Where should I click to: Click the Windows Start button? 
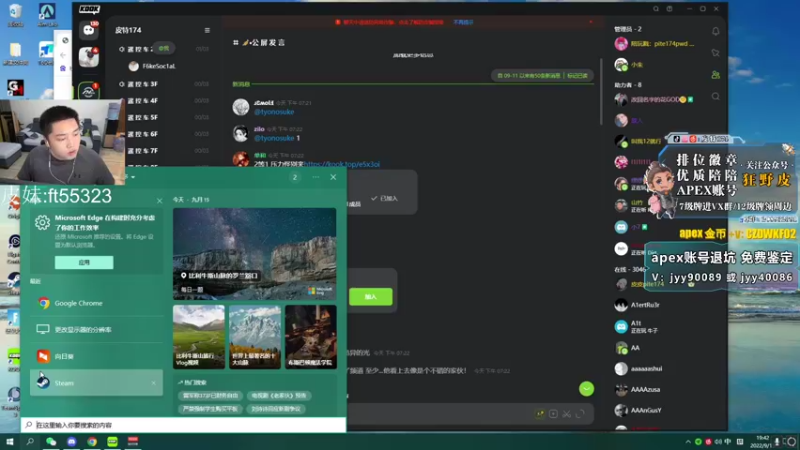tap(10, 441)
